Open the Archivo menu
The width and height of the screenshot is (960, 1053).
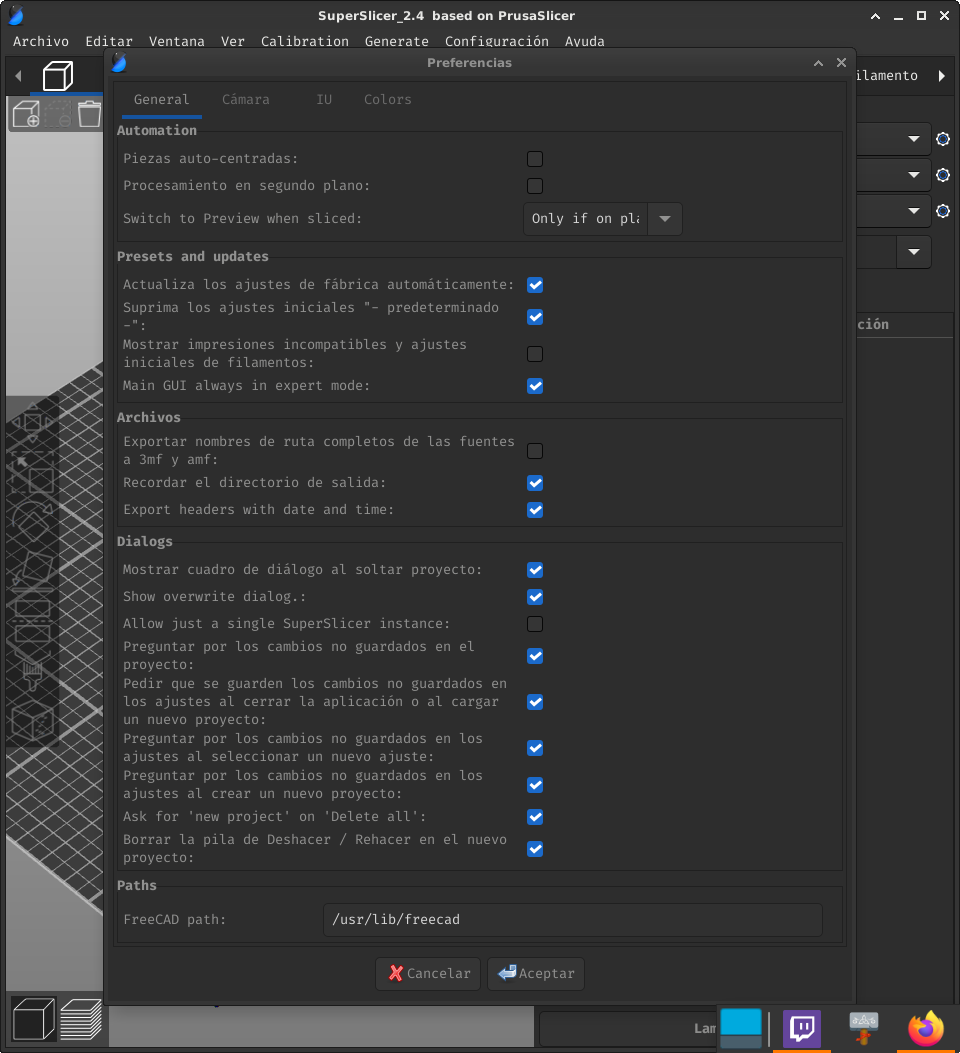tap(41, 42)
